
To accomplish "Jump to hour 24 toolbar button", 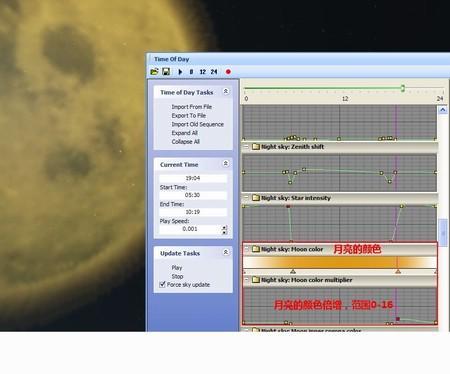I will 214,72.
